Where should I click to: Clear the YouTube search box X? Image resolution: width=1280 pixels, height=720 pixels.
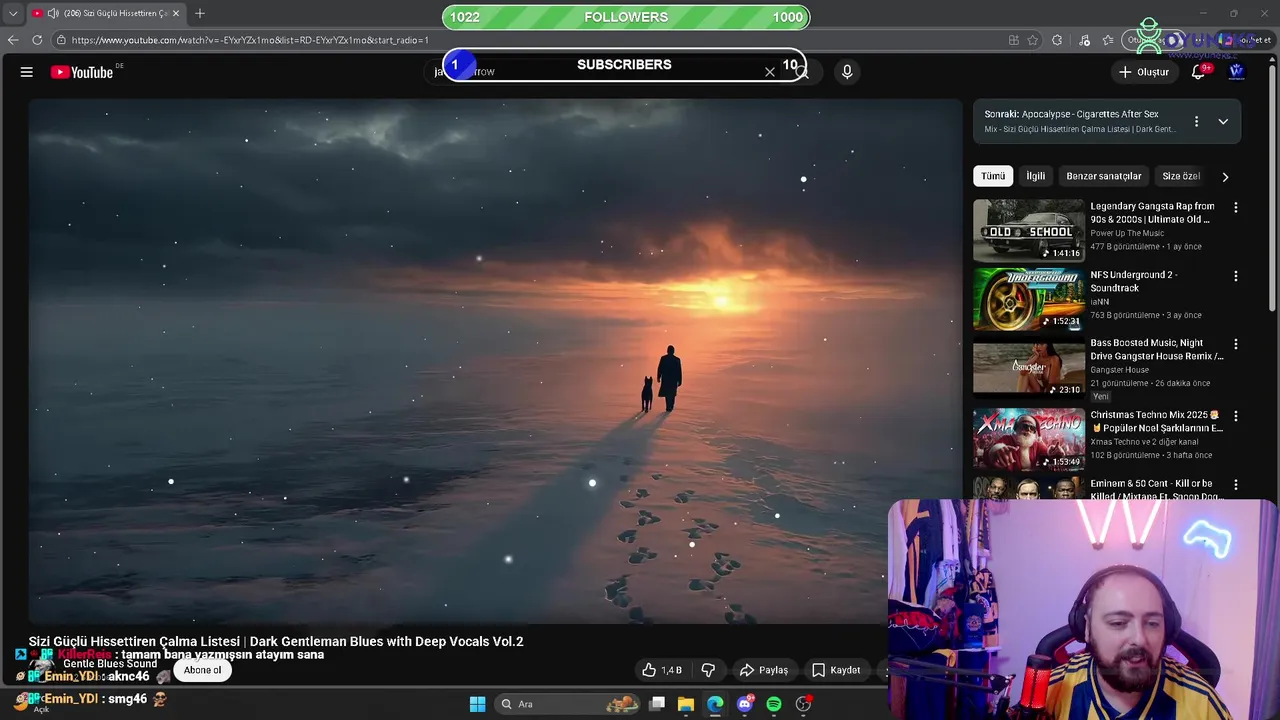[x=770, y=72]
